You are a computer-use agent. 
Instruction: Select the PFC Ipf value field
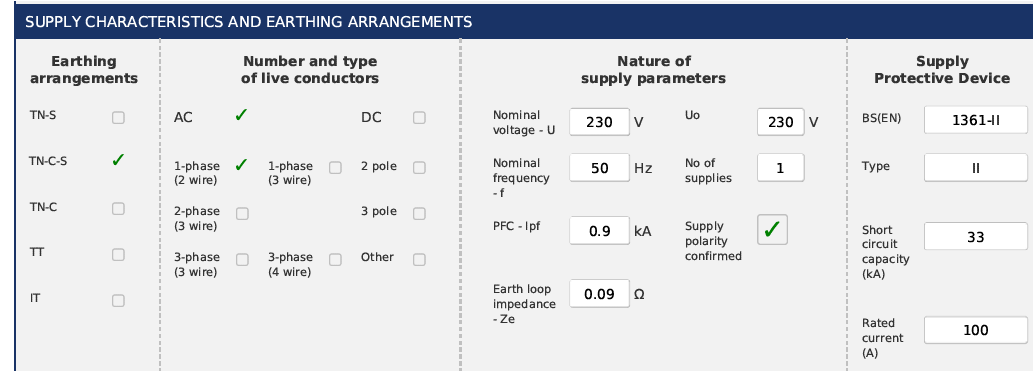599,231
